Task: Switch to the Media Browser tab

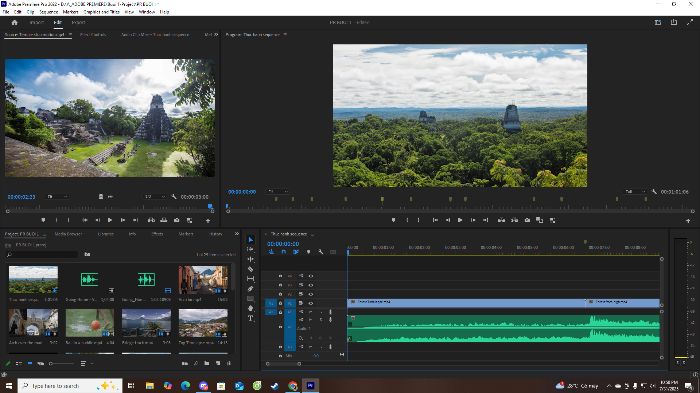Action: pyautogui.click(x=68, y=234)
